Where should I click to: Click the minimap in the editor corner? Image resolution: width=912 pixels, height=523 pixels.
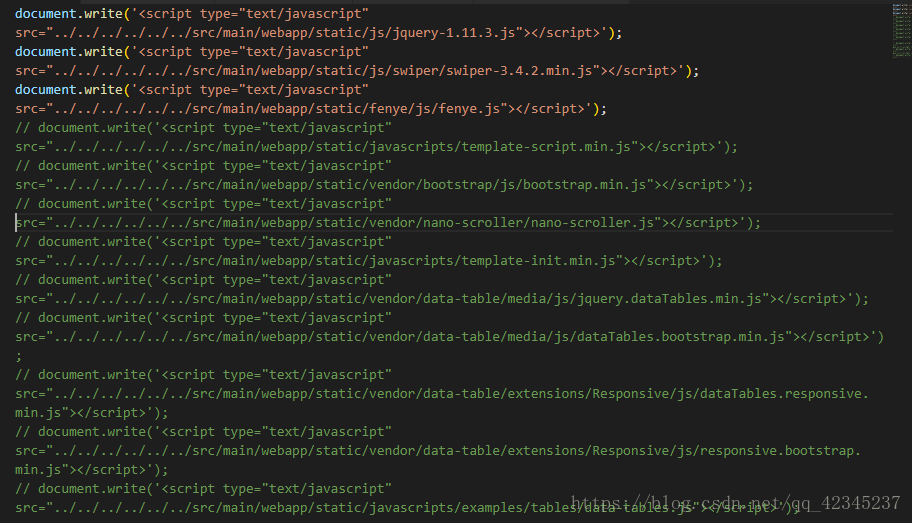[902, 30]
